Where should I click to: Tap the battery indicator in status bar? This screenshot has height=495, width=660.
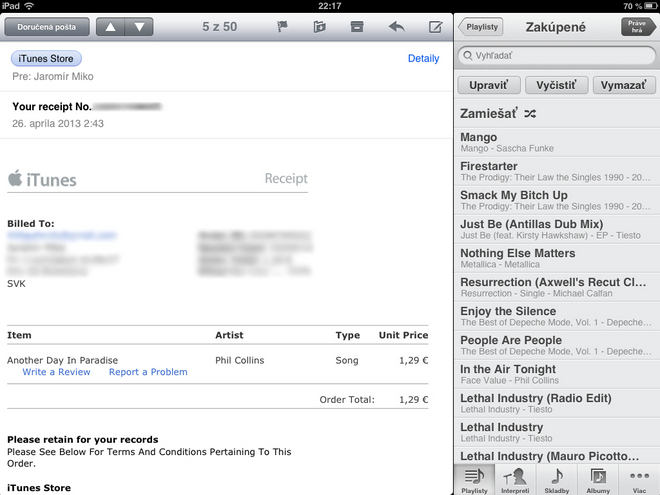(651, 6)
